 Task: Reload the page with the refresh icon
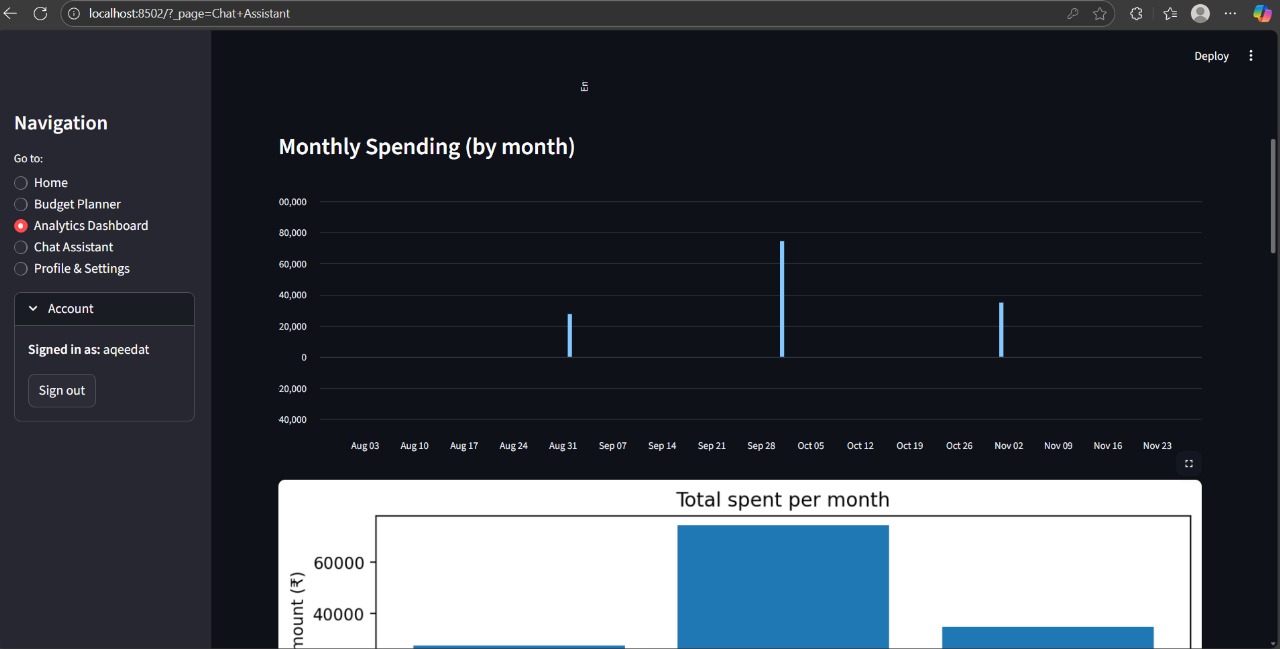40,13
